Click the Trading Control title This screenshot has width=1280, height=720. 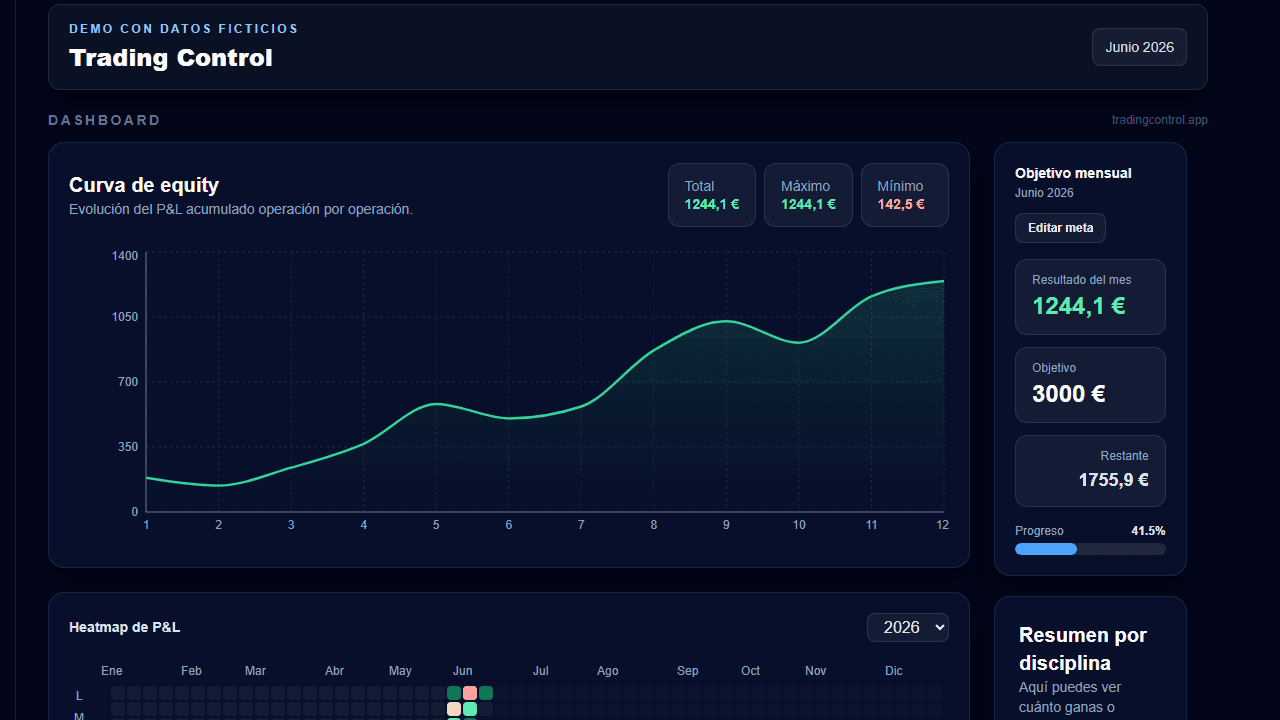(x=171, y=58)
